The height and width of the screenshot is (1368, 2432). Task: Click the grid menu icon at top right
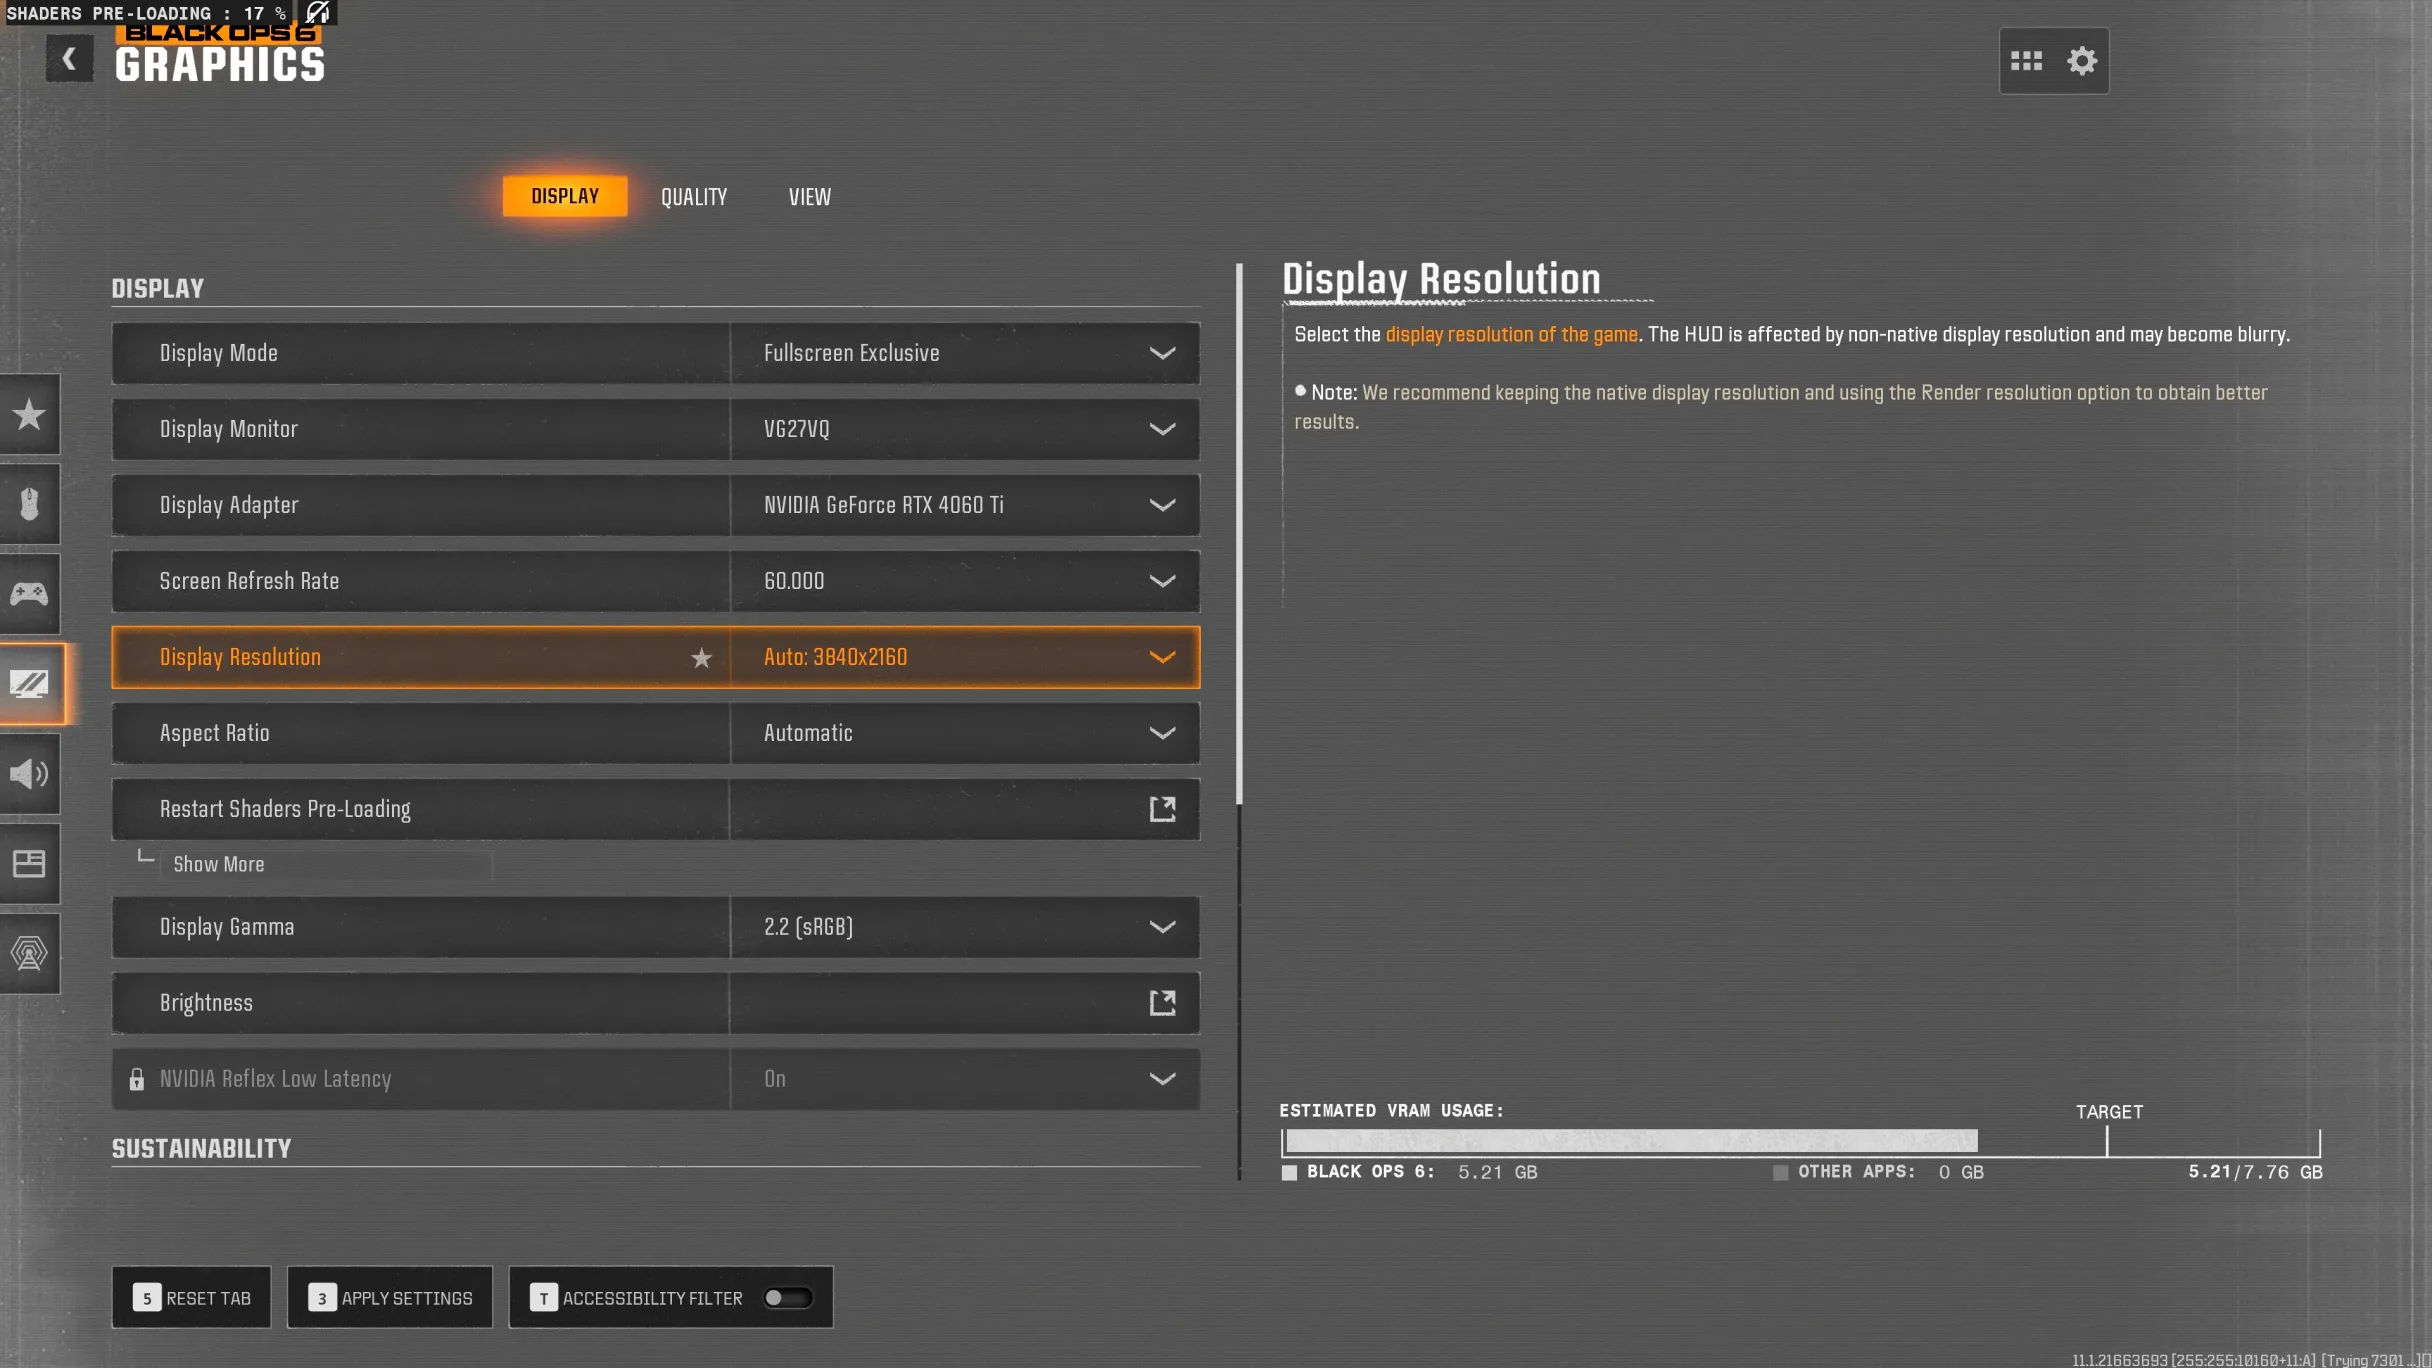[x=2026, y=61]
